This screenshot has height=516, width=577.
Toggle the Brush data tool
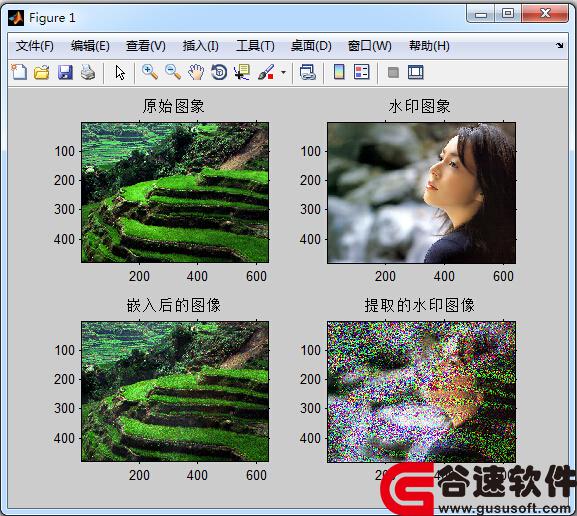266,72
